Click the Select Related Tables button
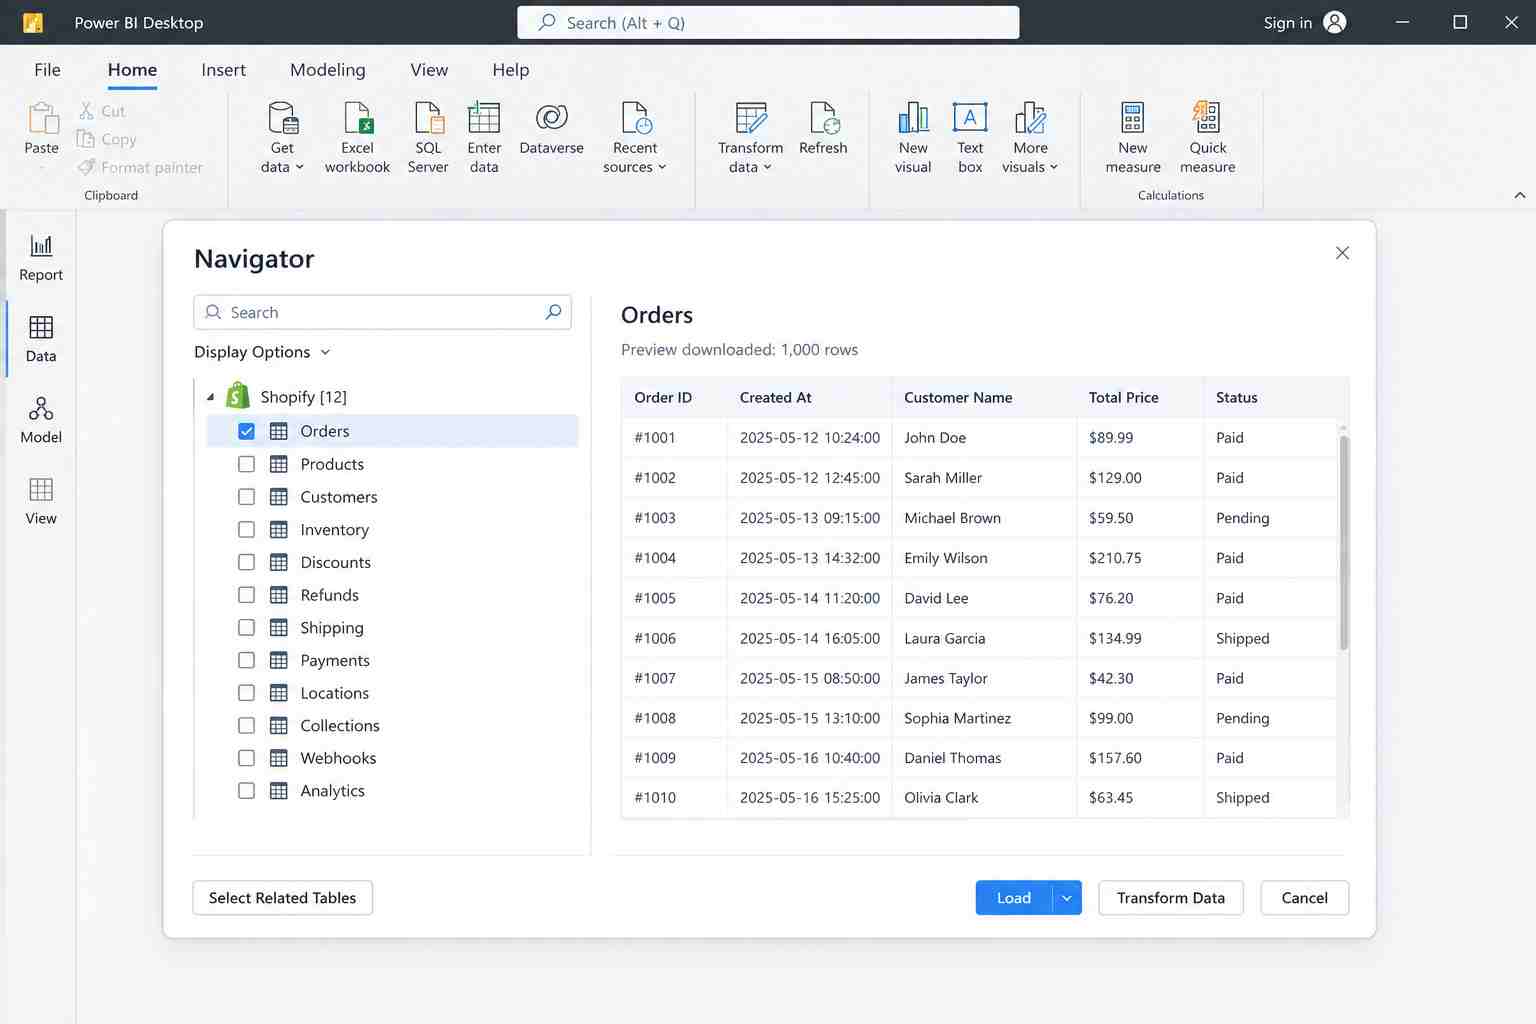The height and width of the screenshot is (1024, 1536). (282, 898)
